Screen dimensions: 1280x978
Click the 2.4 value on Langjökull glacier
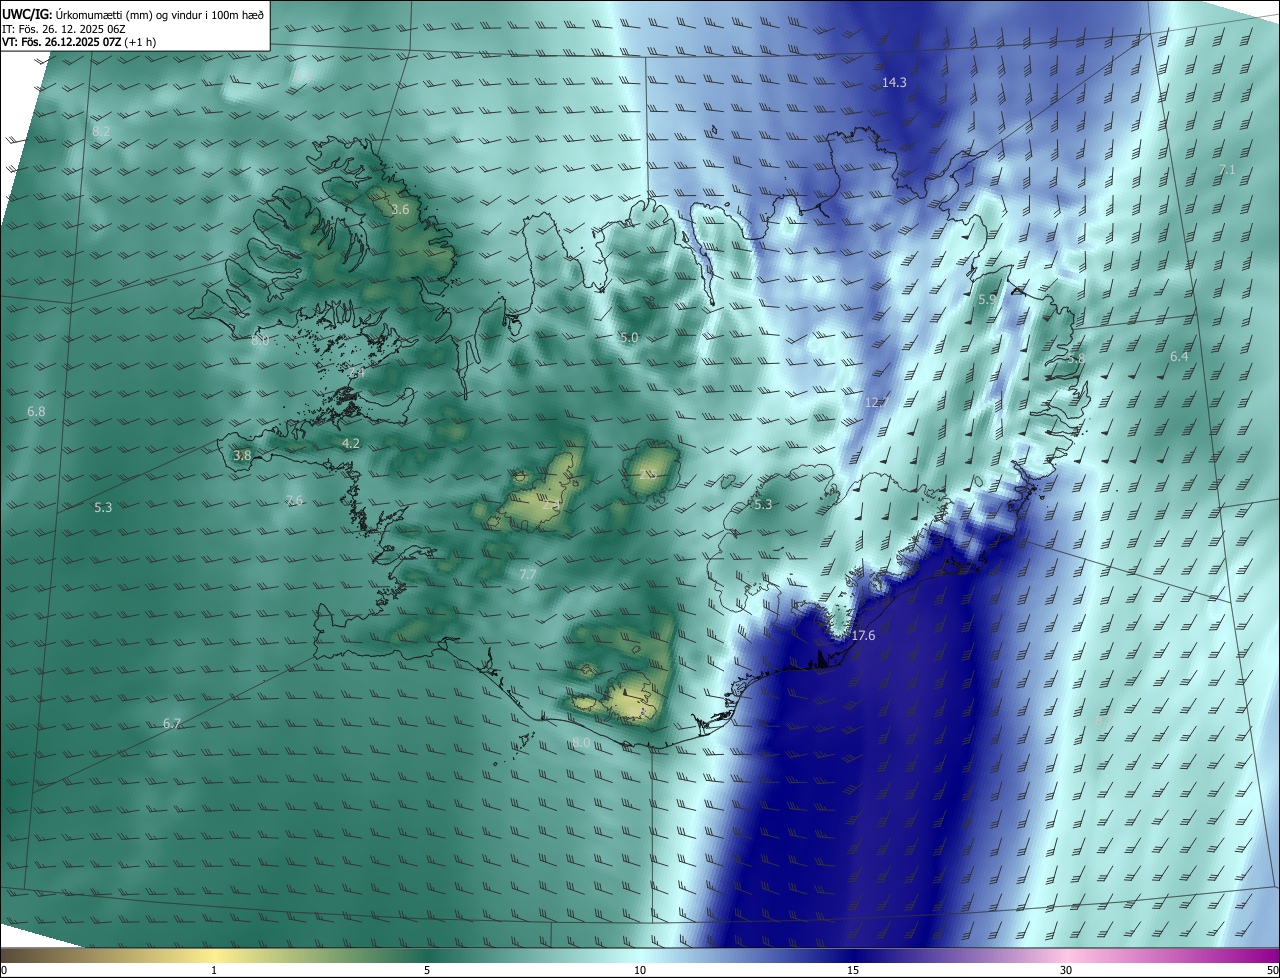(x=551, y=505)
